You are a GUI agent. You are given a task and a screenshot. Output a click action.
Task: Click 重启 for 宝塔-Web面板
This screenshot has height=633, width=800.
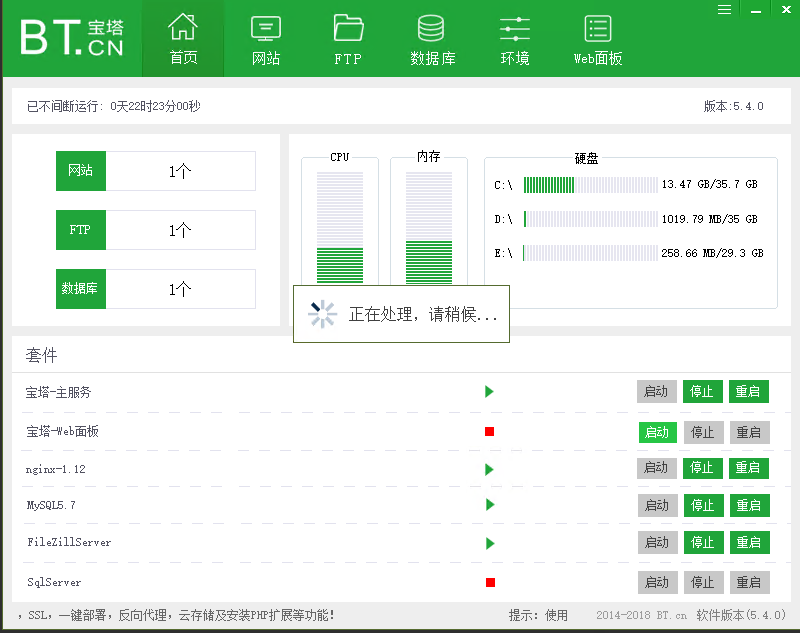[x=749, y=433]
